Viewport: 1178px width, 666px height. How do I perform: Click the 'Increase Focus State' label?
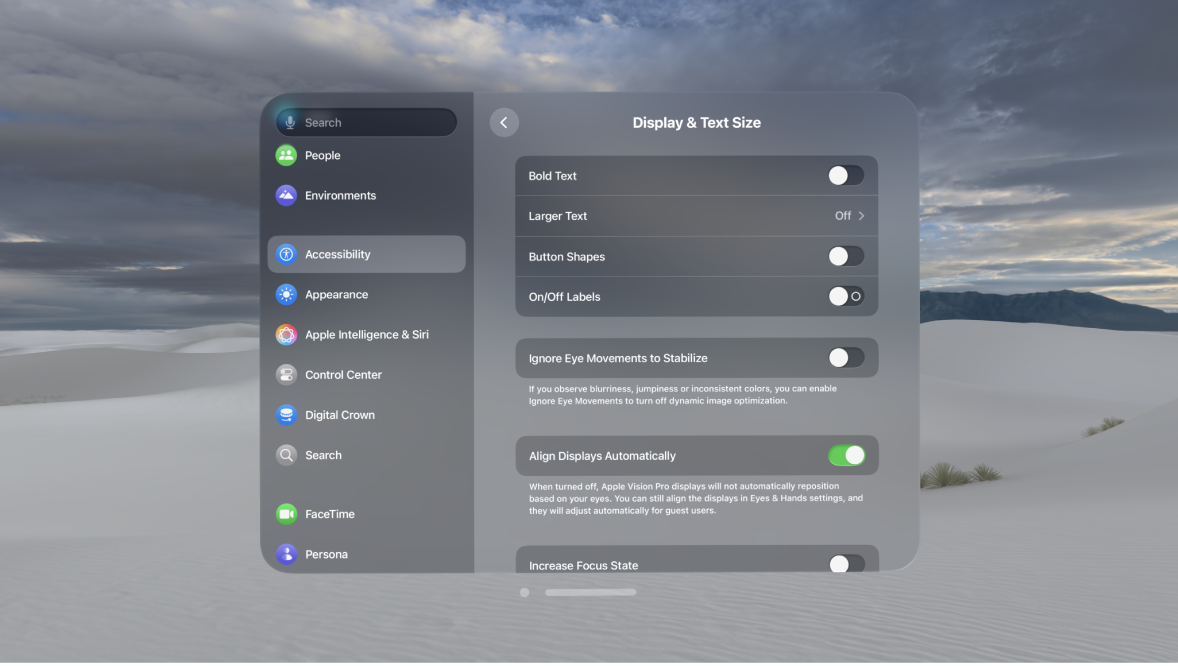pos(583,565)
